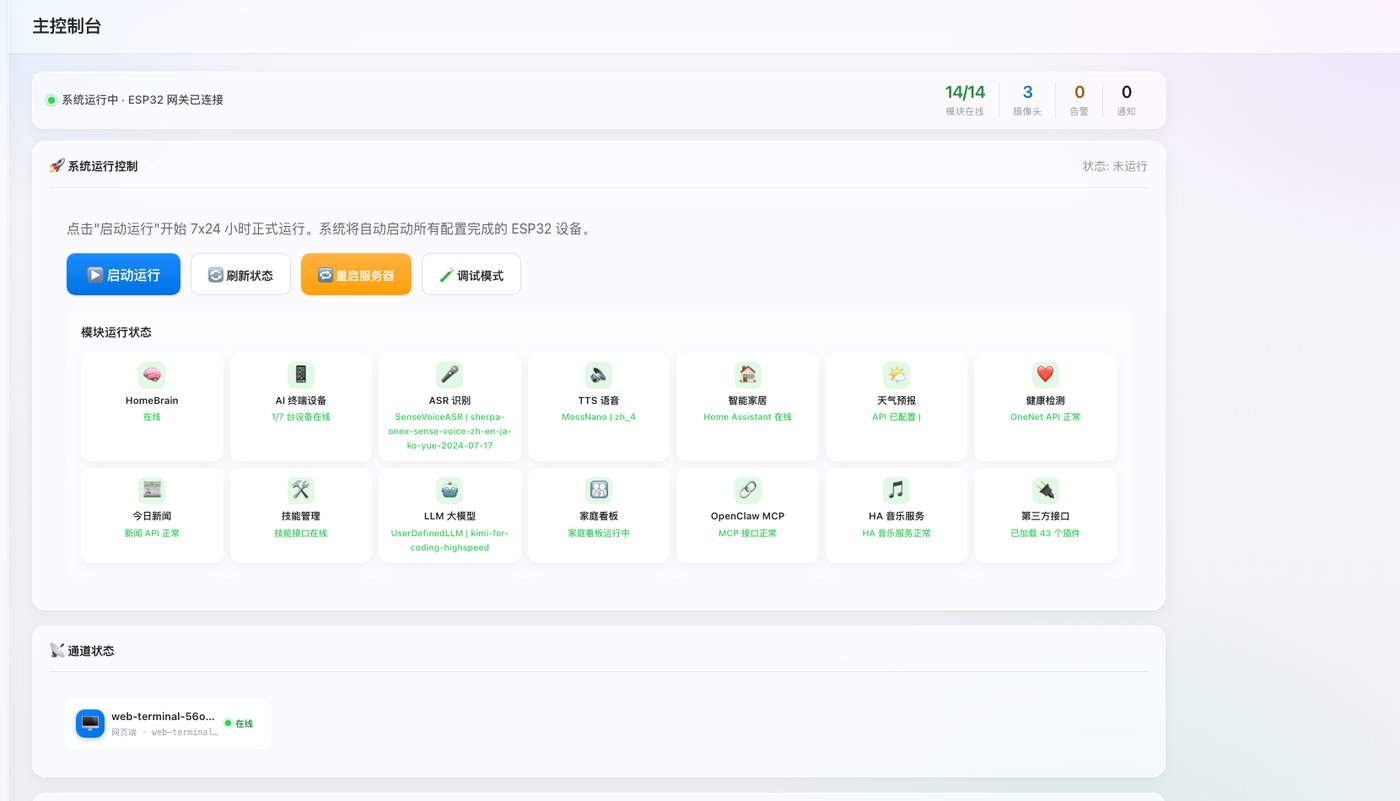Click the Home Assistant 在线 status text
Screen dimensions: 1400x801
747,417
